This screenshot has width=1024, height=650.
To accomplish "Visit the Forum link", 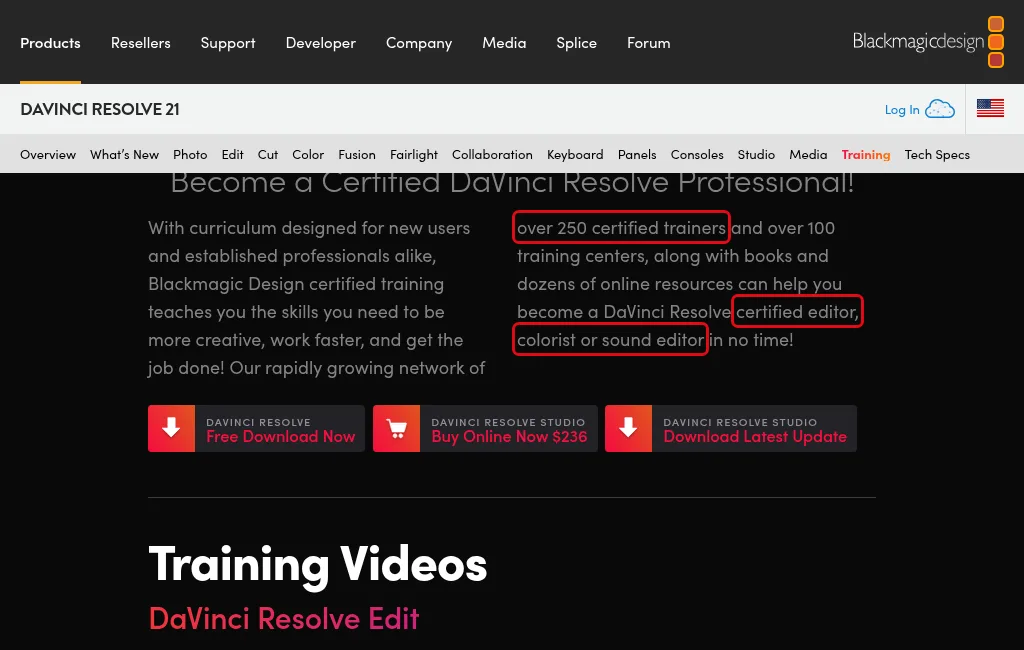I will tap(648, 43).
